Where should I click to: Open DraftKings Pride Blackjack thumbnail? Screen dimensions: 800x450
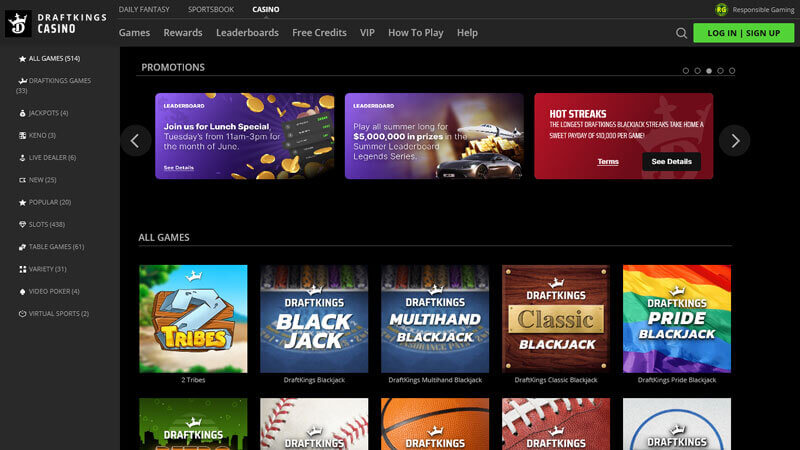pyautogui.click(x=677, y=319)
